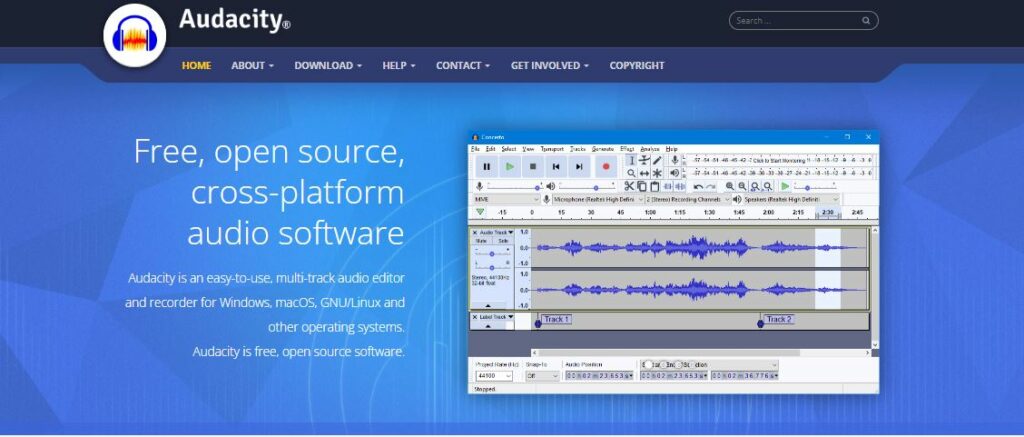This screenshot has height=437, width=1024.
Task: Open the Edit menu in Audacity
Action: click(x=490, y=149)
